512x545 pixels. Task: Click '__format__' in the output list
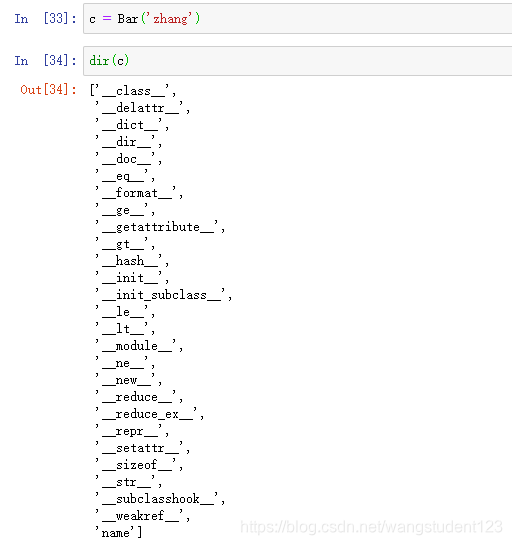point(136,193)
